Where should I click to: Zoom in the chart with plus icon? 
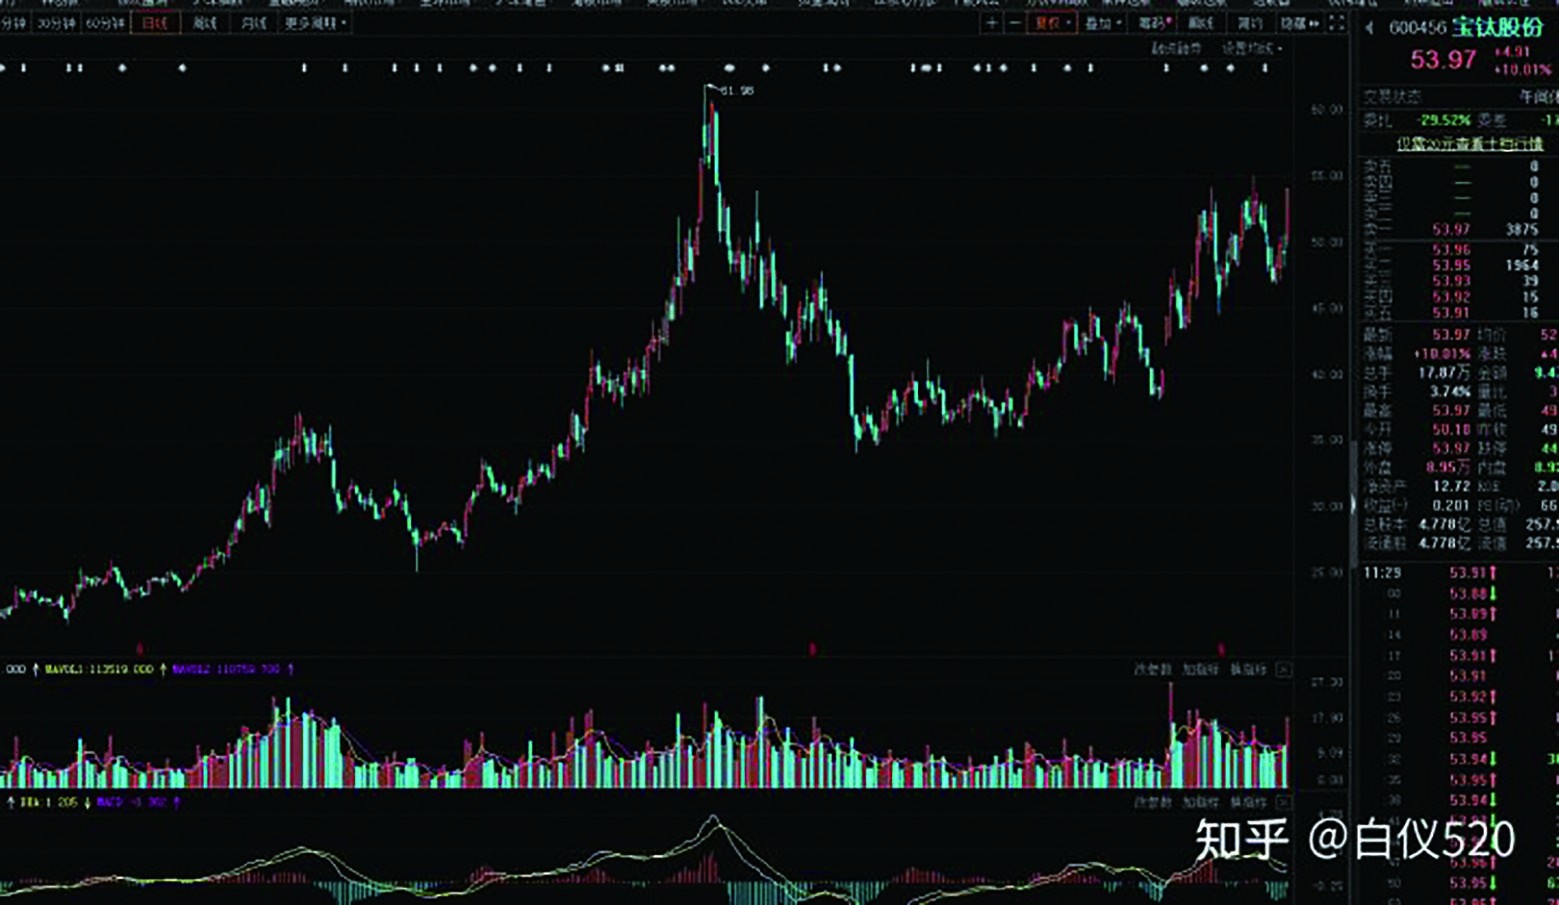coord(991,23)
